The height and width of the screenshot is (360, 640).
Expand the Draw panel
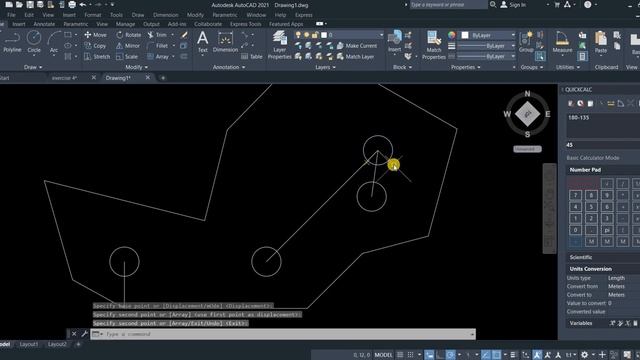click(x=33, y=67)
